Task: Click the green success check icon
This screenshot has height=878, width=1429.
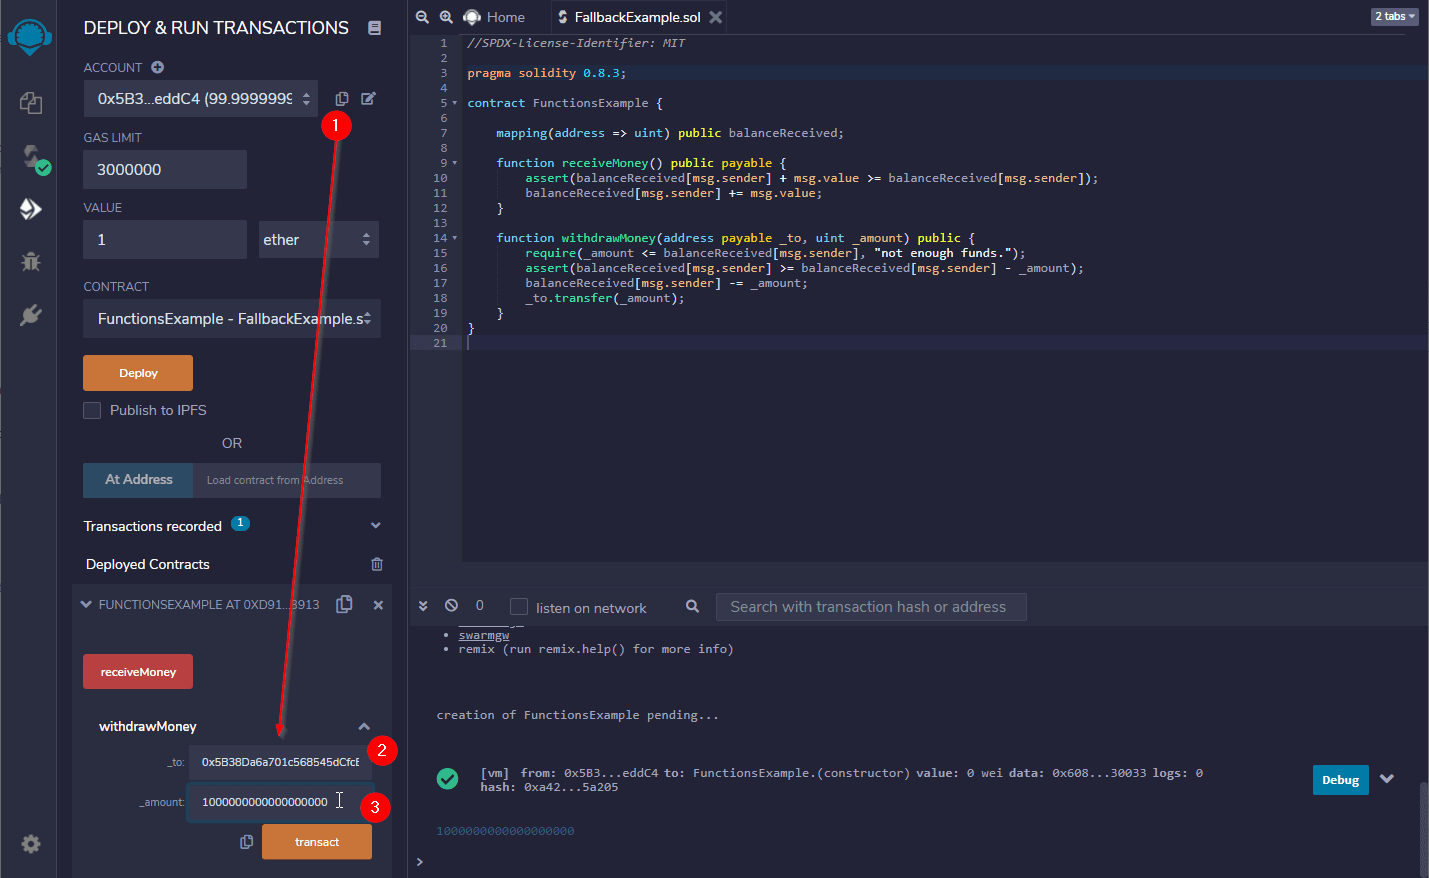Action: (448, 778)
